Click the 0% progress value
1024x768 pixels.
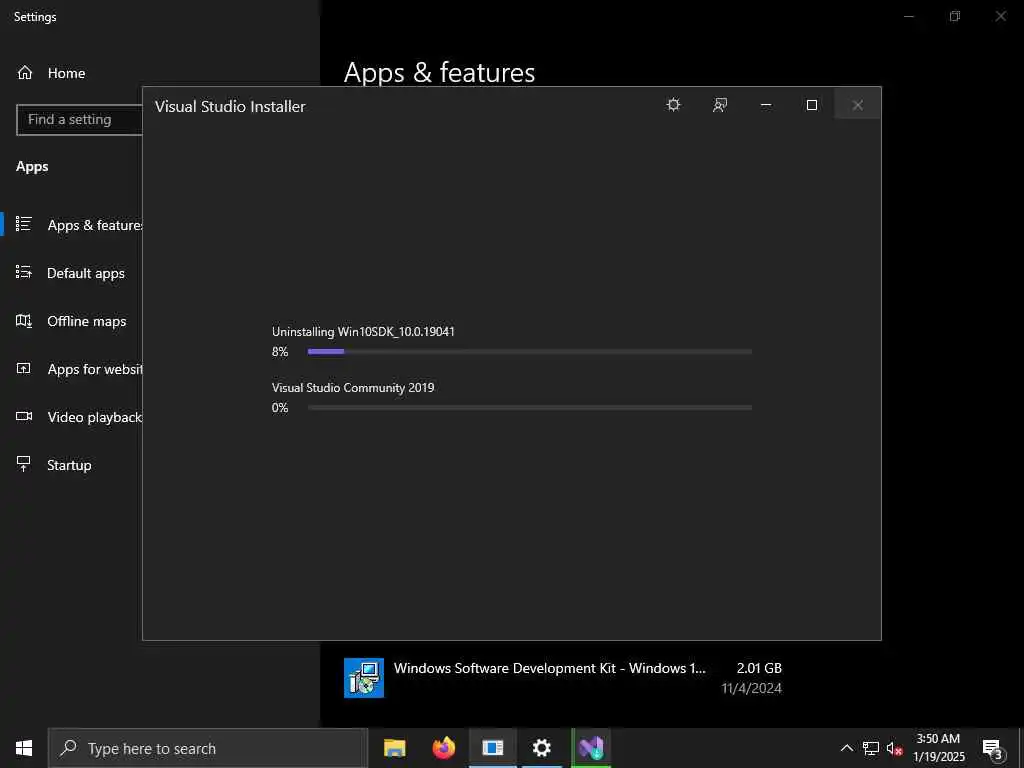[x=280, y=408]
